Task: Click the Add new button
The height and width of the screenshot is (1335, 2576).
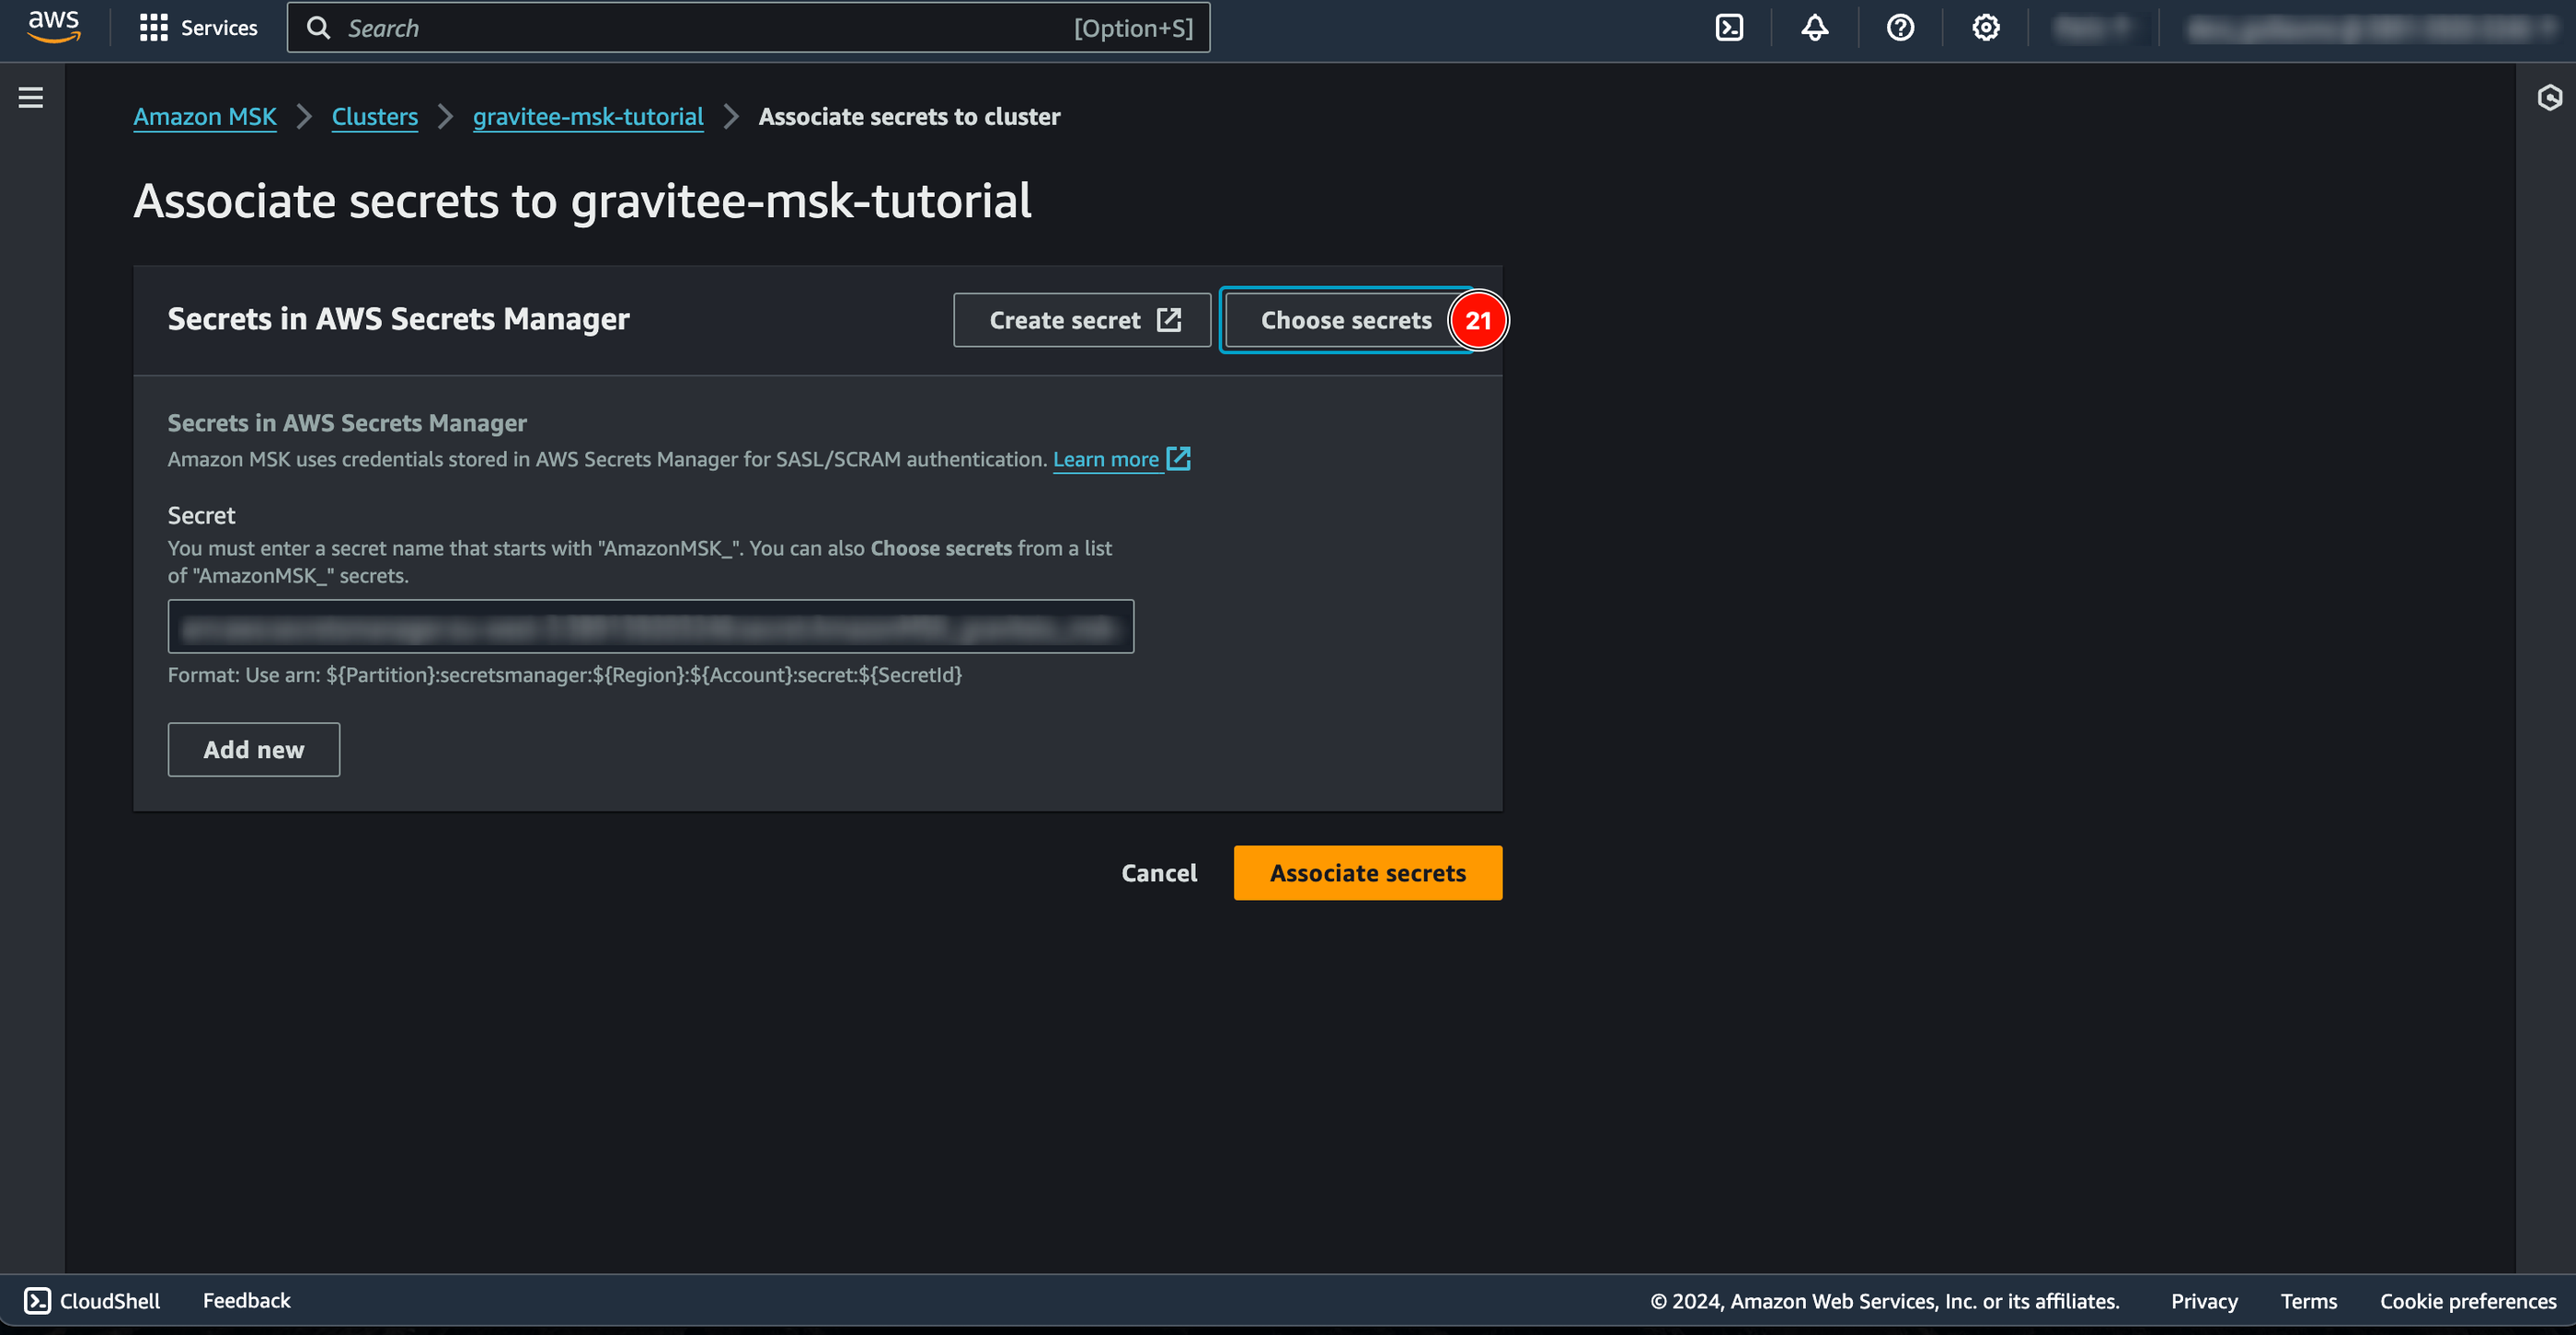Action: pos(252,749)
